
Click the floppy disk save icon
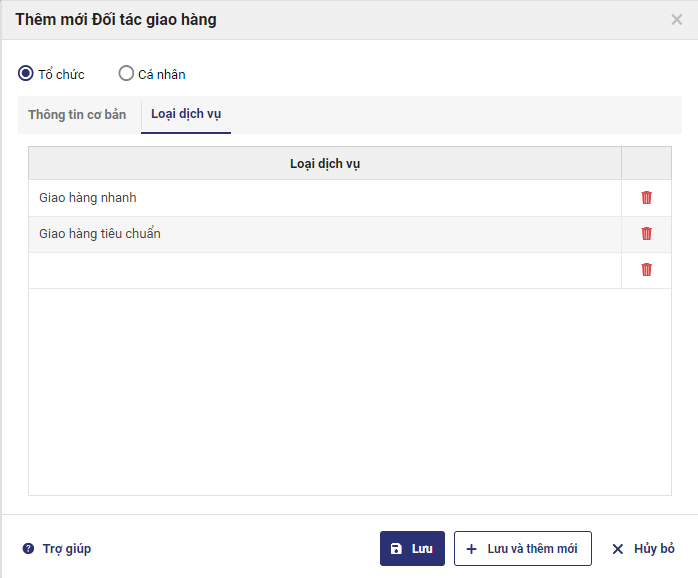coord(396,549)
